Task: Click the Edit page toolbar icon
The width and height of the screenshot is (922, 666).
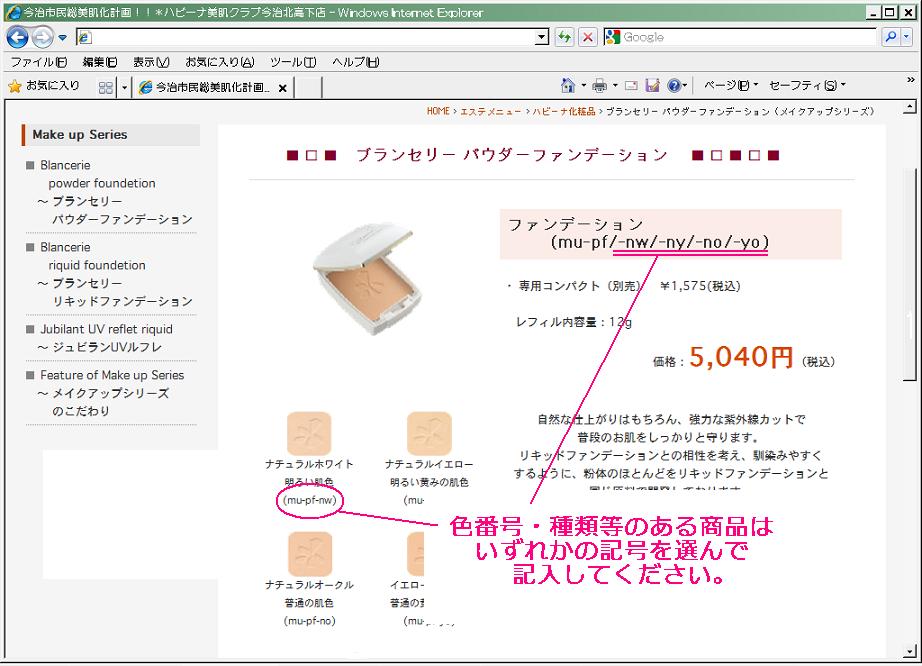Action: coord(652,86)
